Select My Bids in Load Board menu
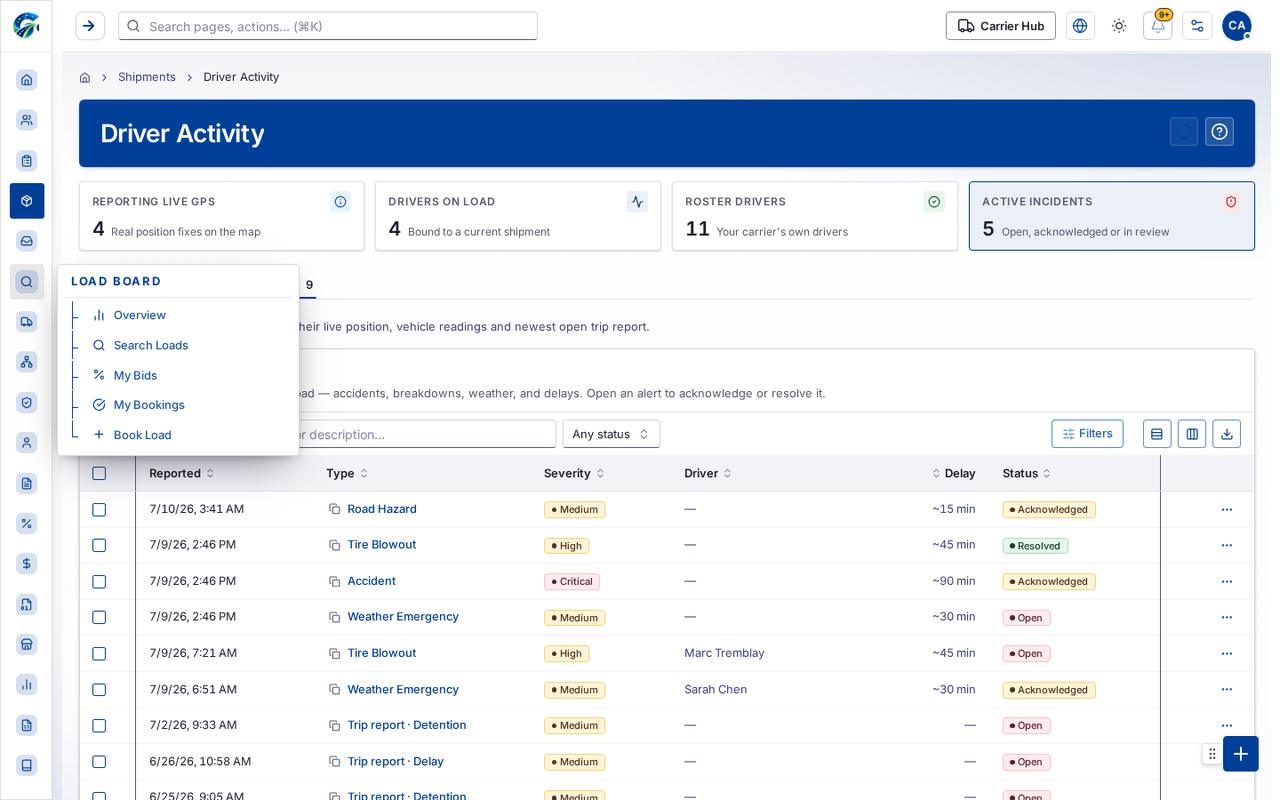This screenshot has width=1280, height=800. (x=135, y=375)
